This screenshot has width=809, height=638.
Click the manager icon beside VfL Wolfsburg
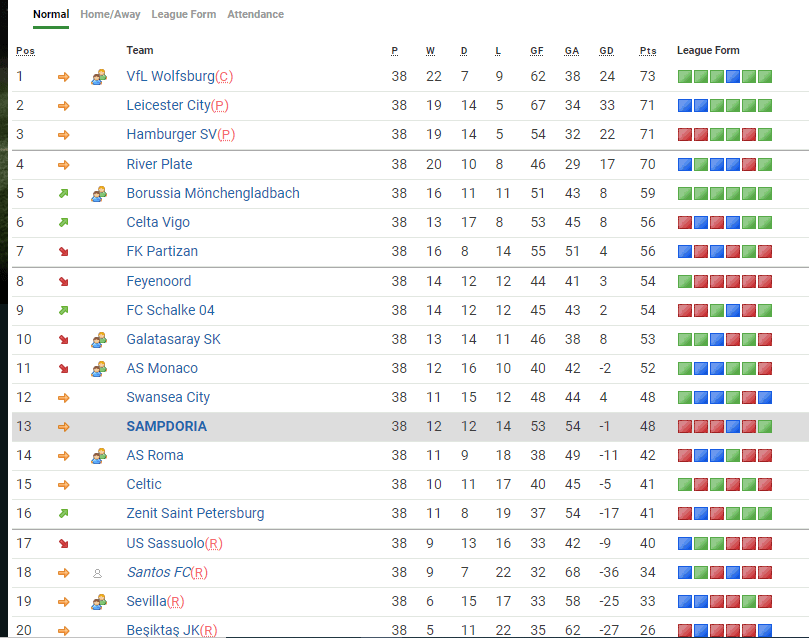(x=98, y=77)
